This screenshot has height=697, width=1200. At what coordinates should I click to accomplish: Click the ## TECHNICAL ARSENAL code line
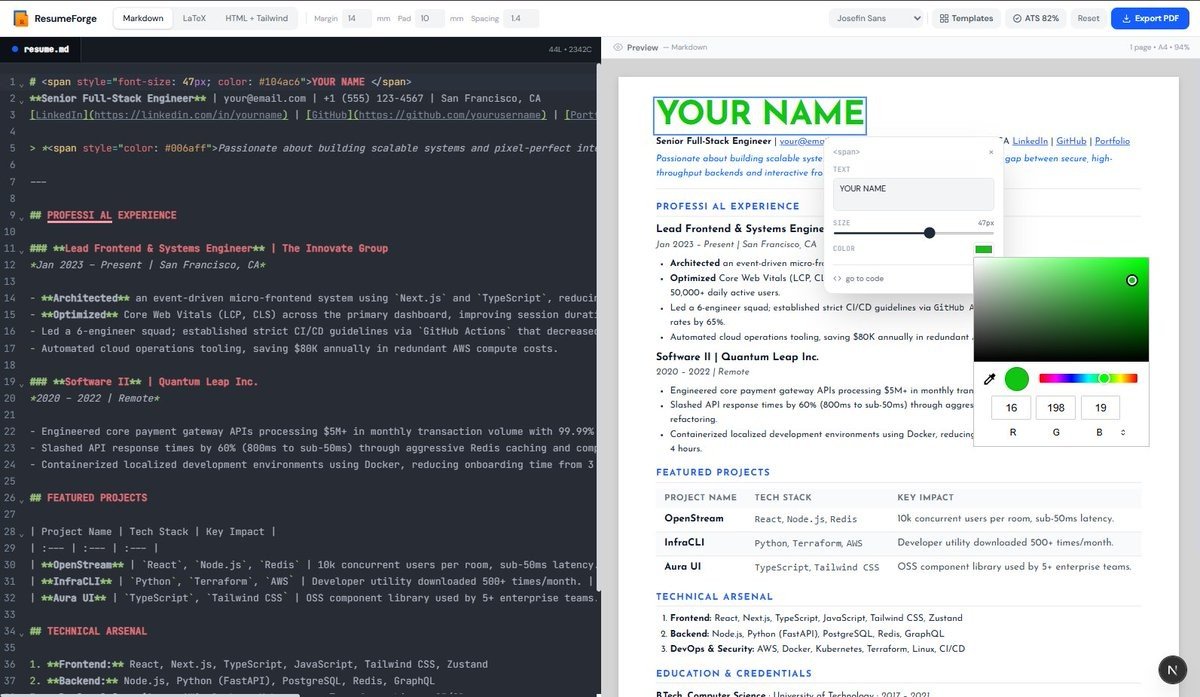coord(89,631)
